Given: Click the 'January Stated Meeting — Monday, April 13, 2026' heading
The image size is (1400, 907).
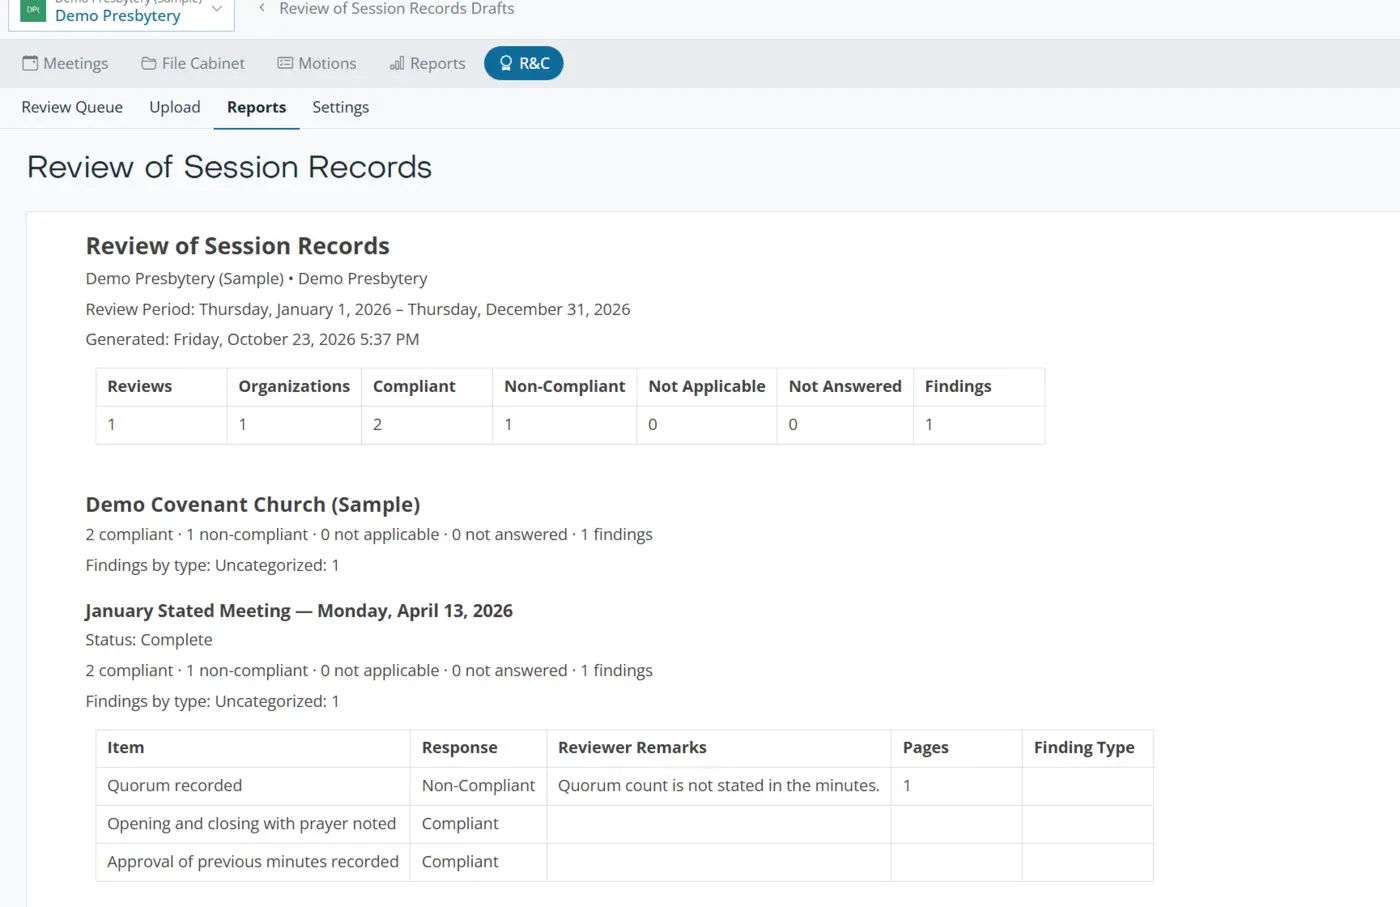Looking at the screenshot, I should pos(299,610).
